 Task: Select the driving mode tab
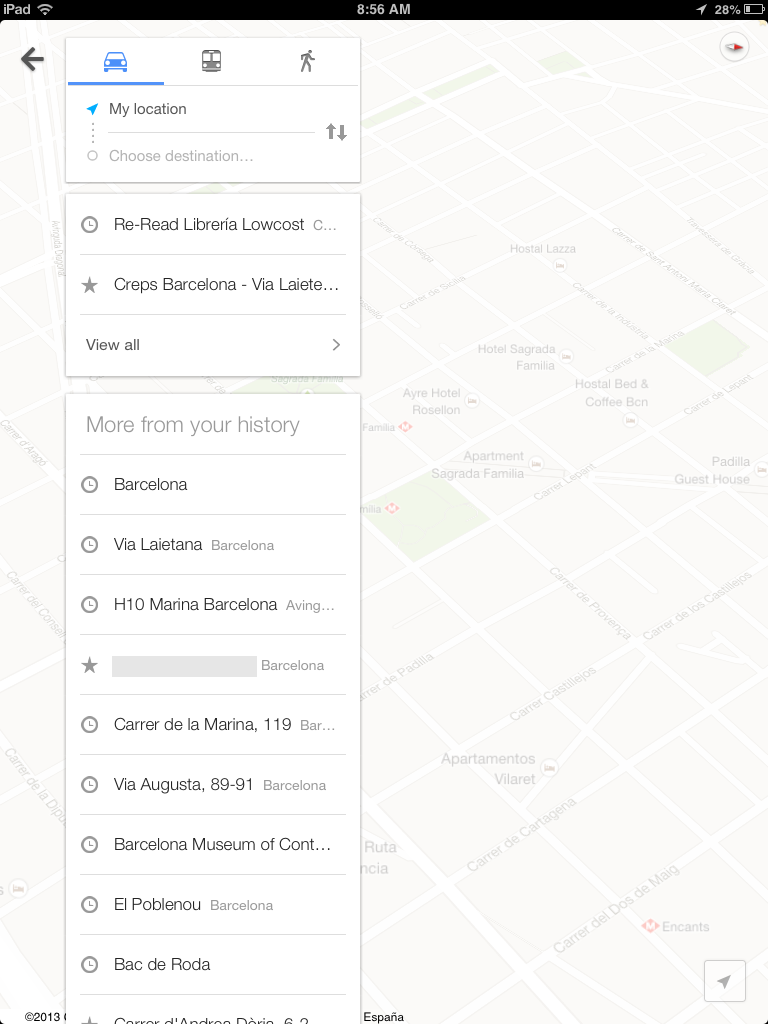pyautogui.click(x=116, y=61)
